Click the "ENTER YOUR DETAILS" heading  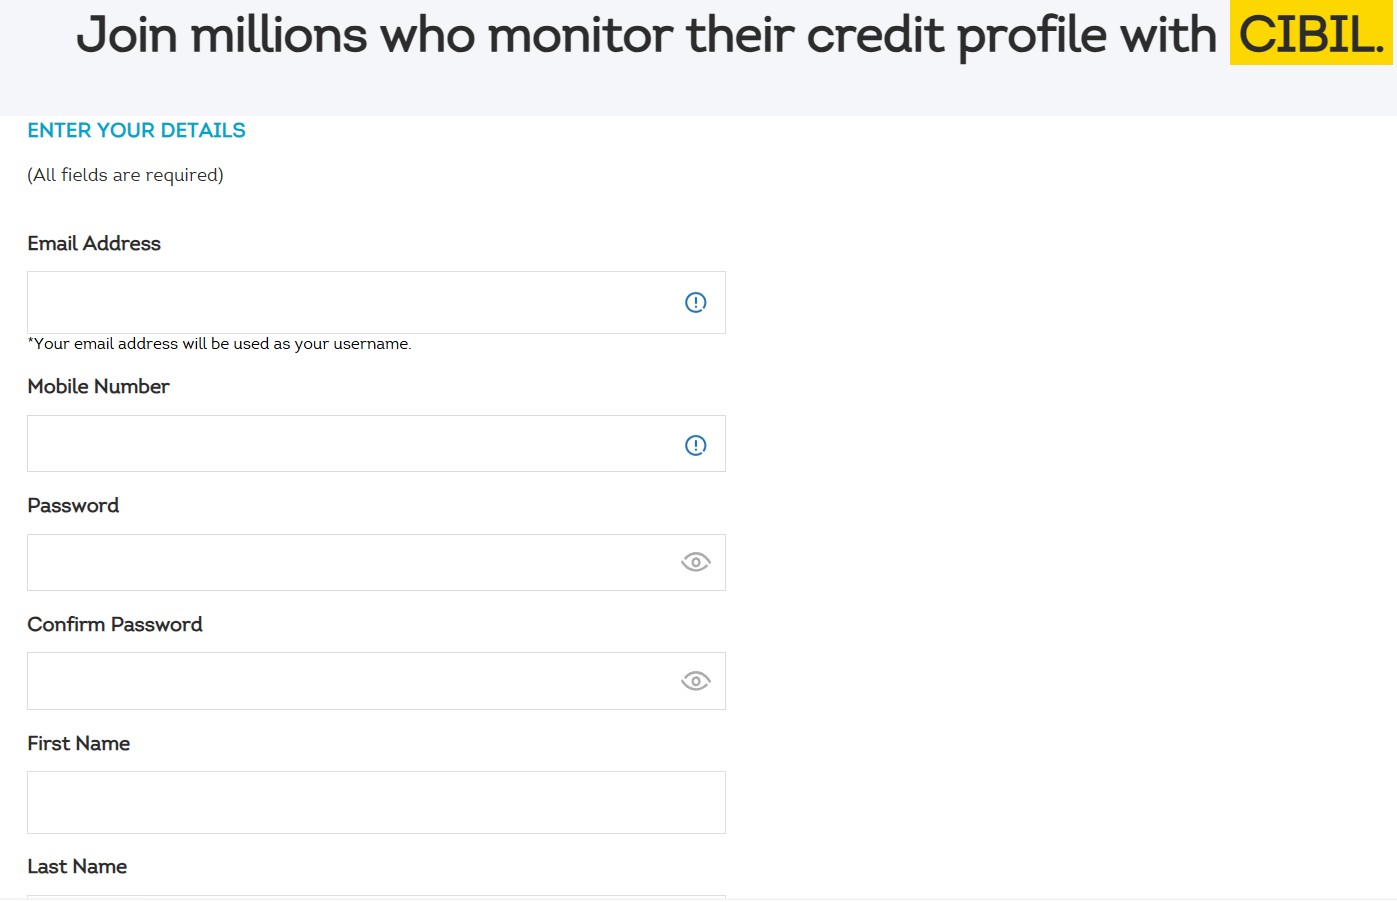coord(136,130)
